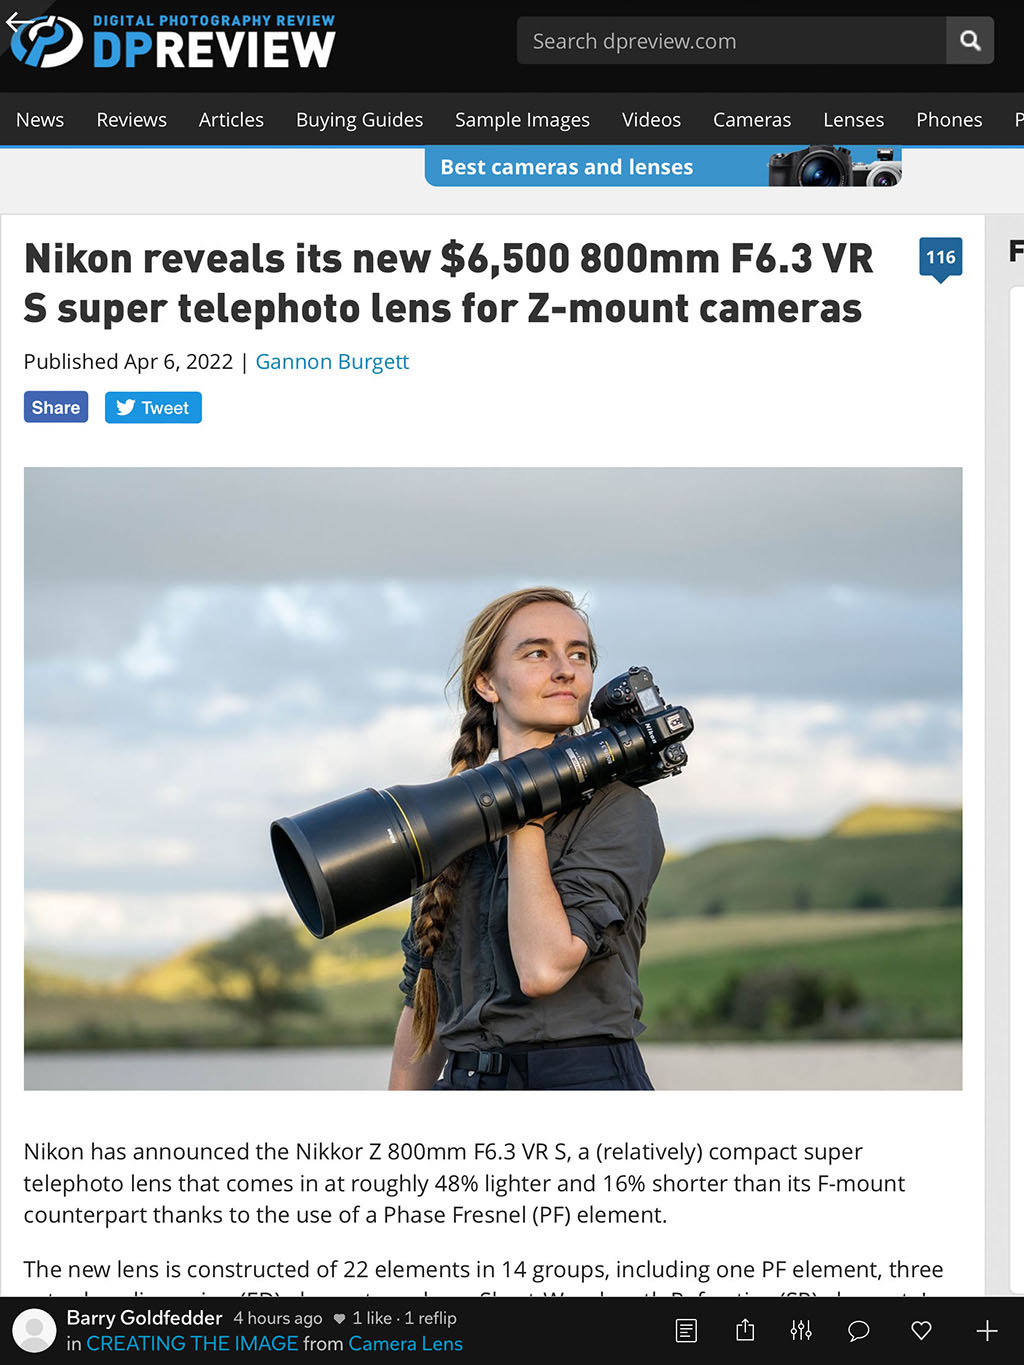Open the Reviews menu item
The height and width of the screenshot is (1365, 1024).
[131, 120]
